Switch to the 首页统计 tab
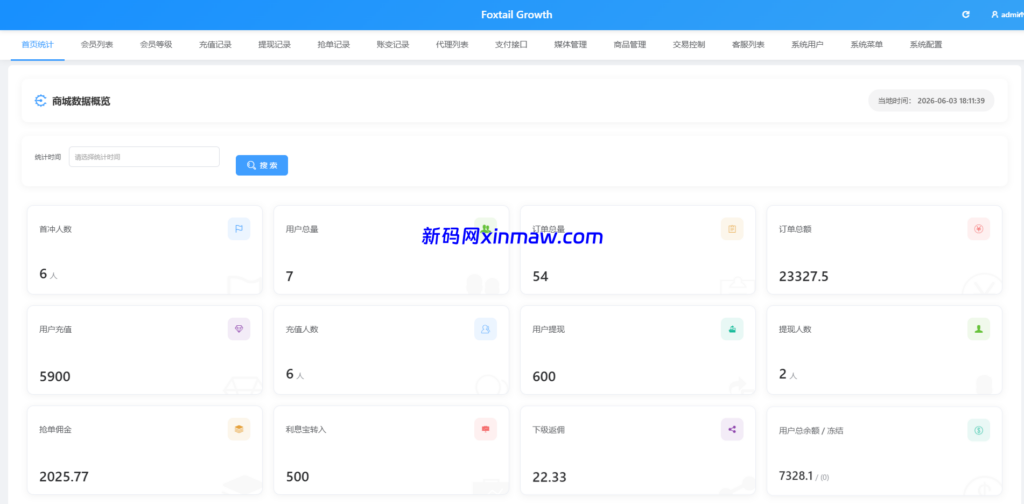Image resolution: width=1024 pixels, height=504 pixels. (38, 45)
